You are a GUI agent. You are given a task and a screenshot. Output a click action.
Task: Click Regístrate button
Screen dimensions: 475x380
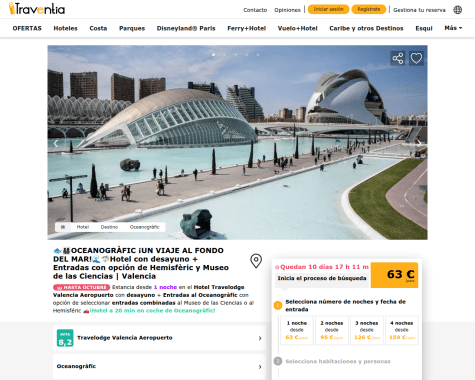369,9
